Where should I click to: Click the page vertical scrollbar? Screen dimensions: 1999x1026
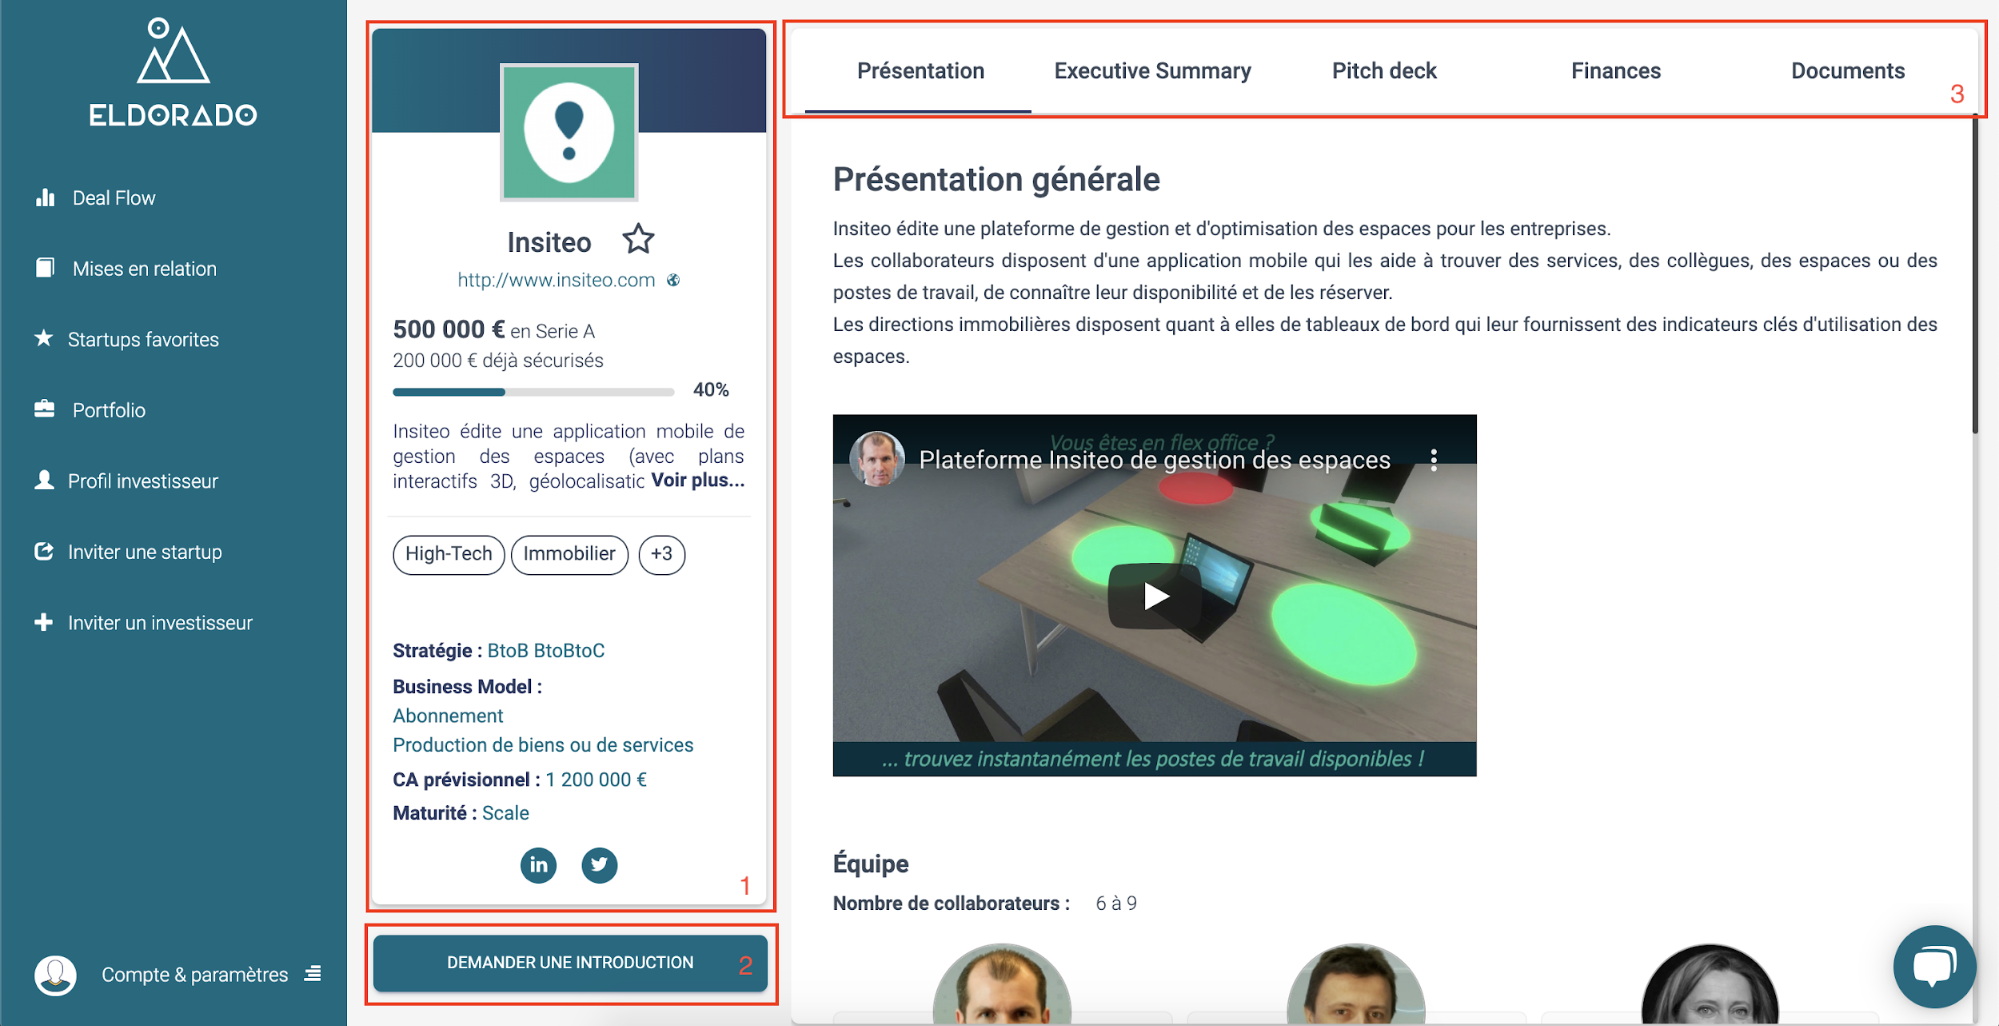(x=1975, y=275)
